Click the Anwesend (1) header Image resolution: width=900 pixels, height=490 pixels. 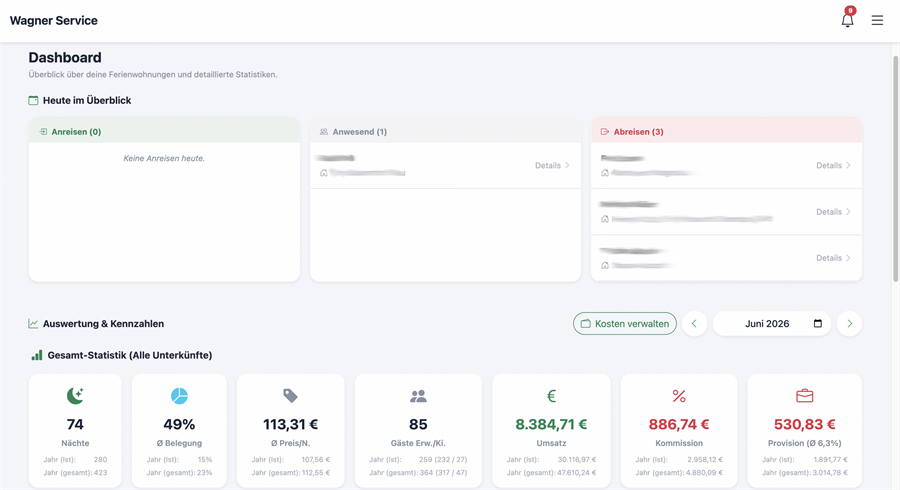click(x=445, y=131)
